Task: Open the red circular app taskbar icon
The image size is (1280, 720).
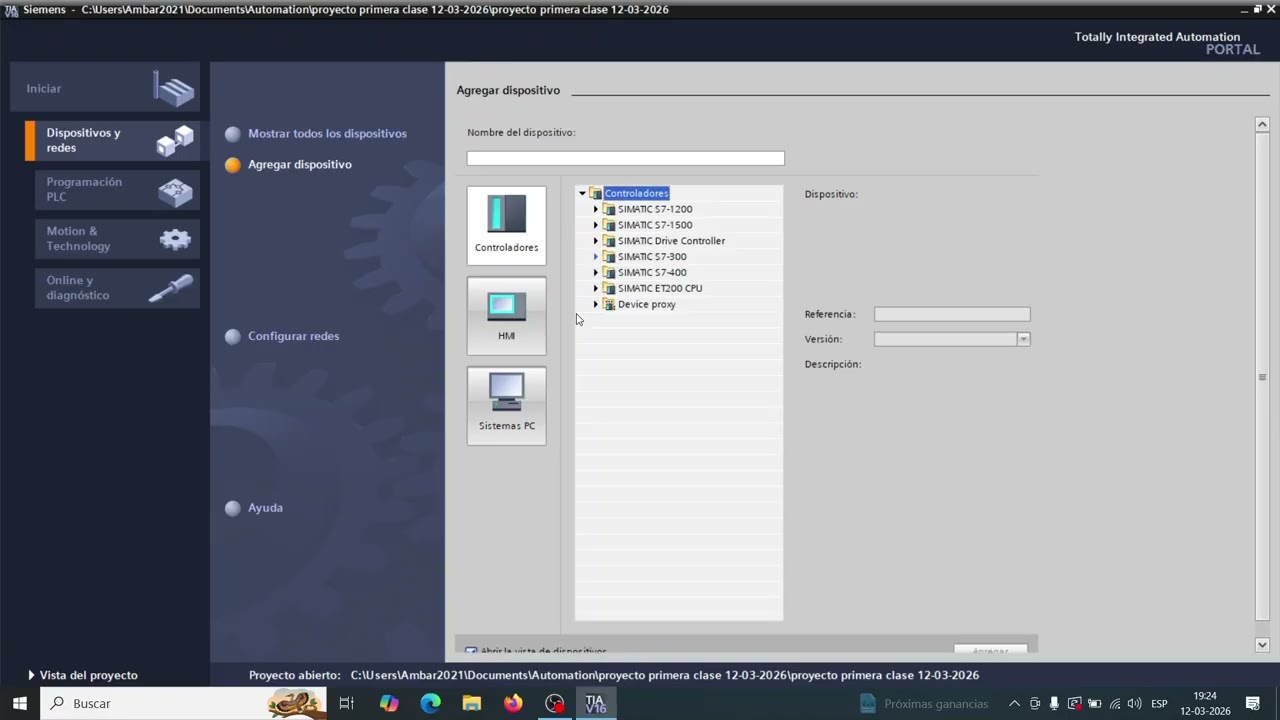Action: (554, 703)
